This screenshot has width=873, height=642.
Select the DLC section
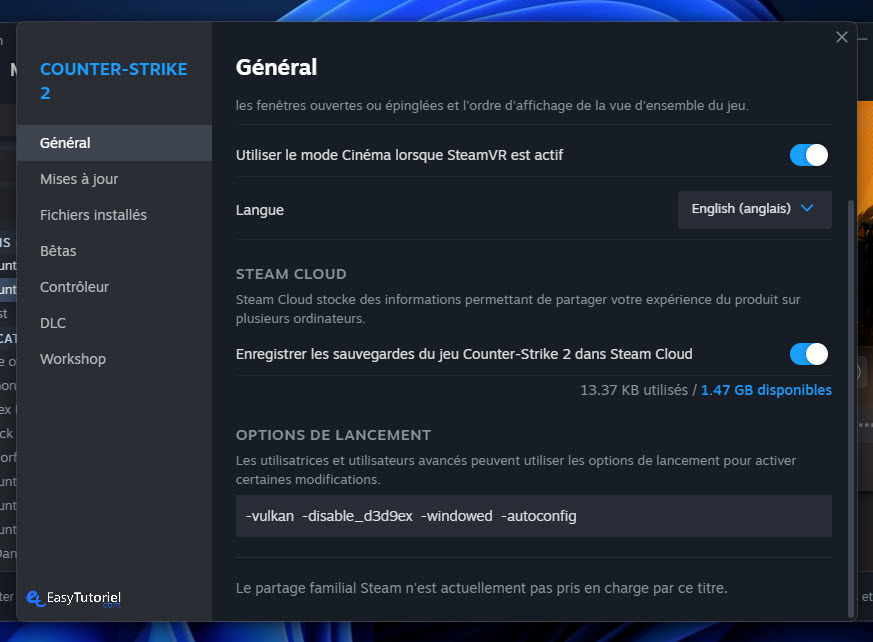coord(114,323)
